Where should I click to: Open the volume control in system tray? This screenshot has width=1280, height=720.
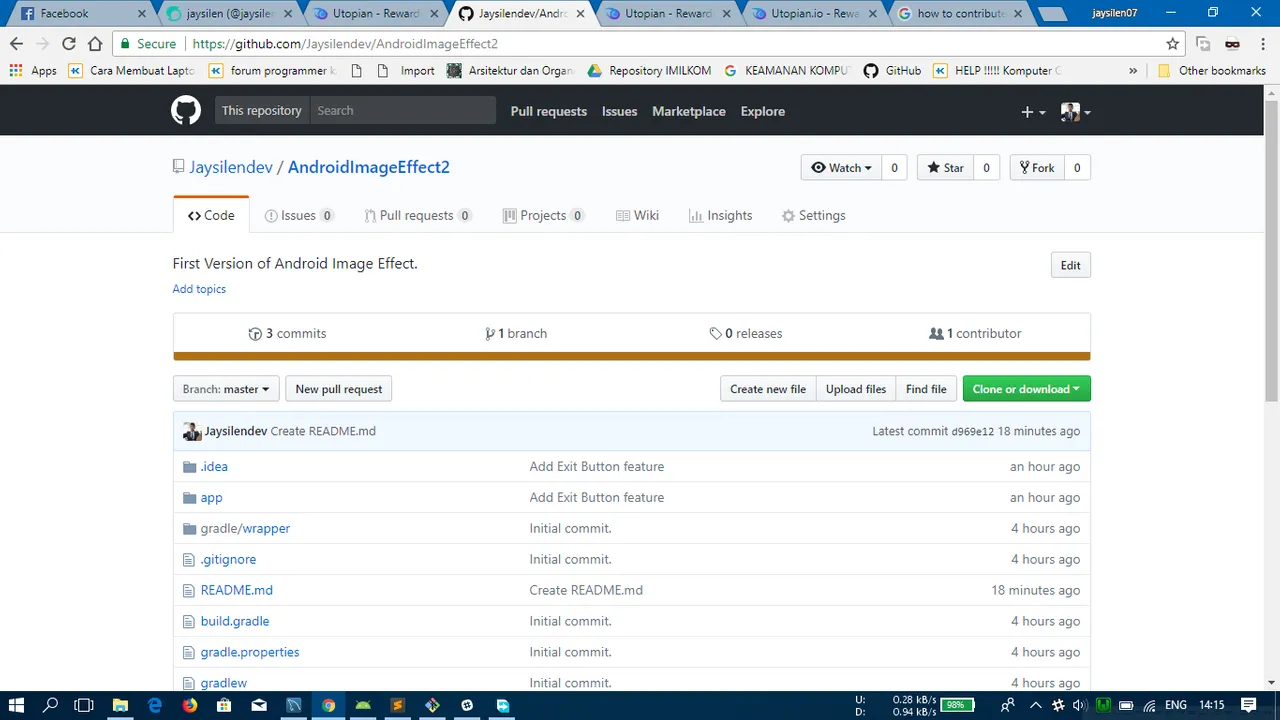pyautogui.click(x=1079, y=705)
